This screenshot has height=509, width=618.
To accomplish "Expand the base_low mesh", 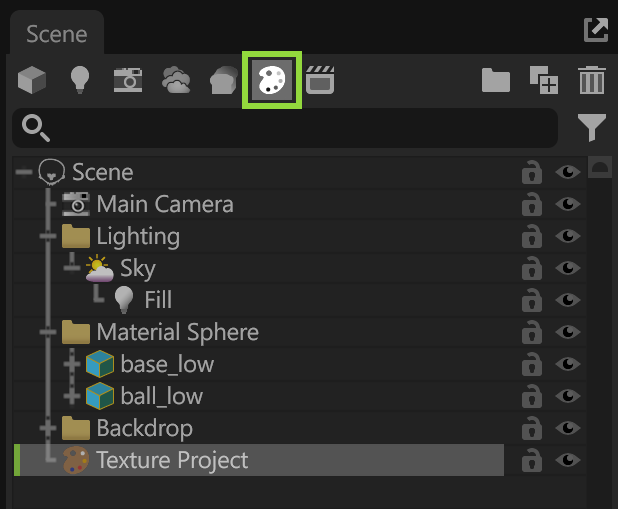I will (x=71, y=364).
